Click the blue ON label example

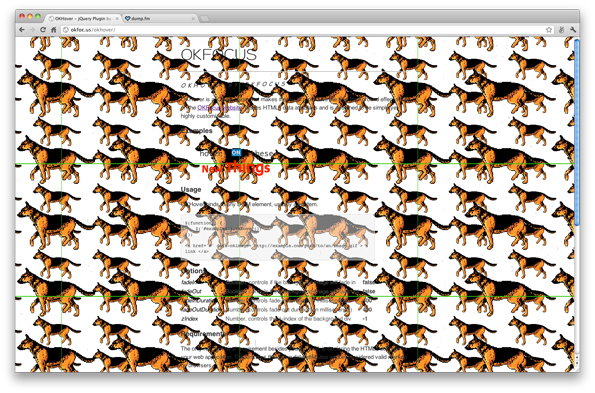[x=236, y=152]
